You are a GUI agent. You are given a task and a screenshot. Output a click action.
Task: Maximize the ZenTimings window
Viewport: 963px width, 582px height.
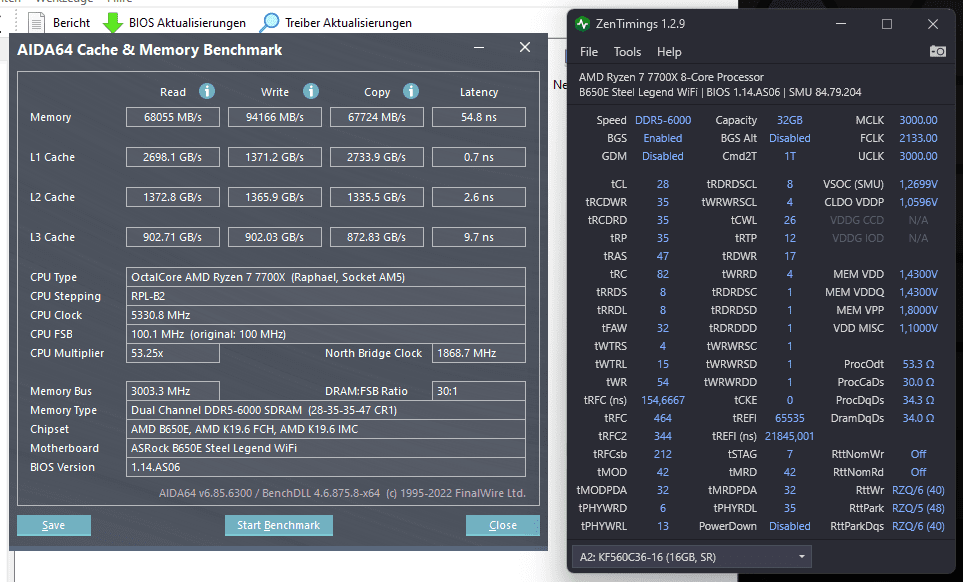point(887,24)
